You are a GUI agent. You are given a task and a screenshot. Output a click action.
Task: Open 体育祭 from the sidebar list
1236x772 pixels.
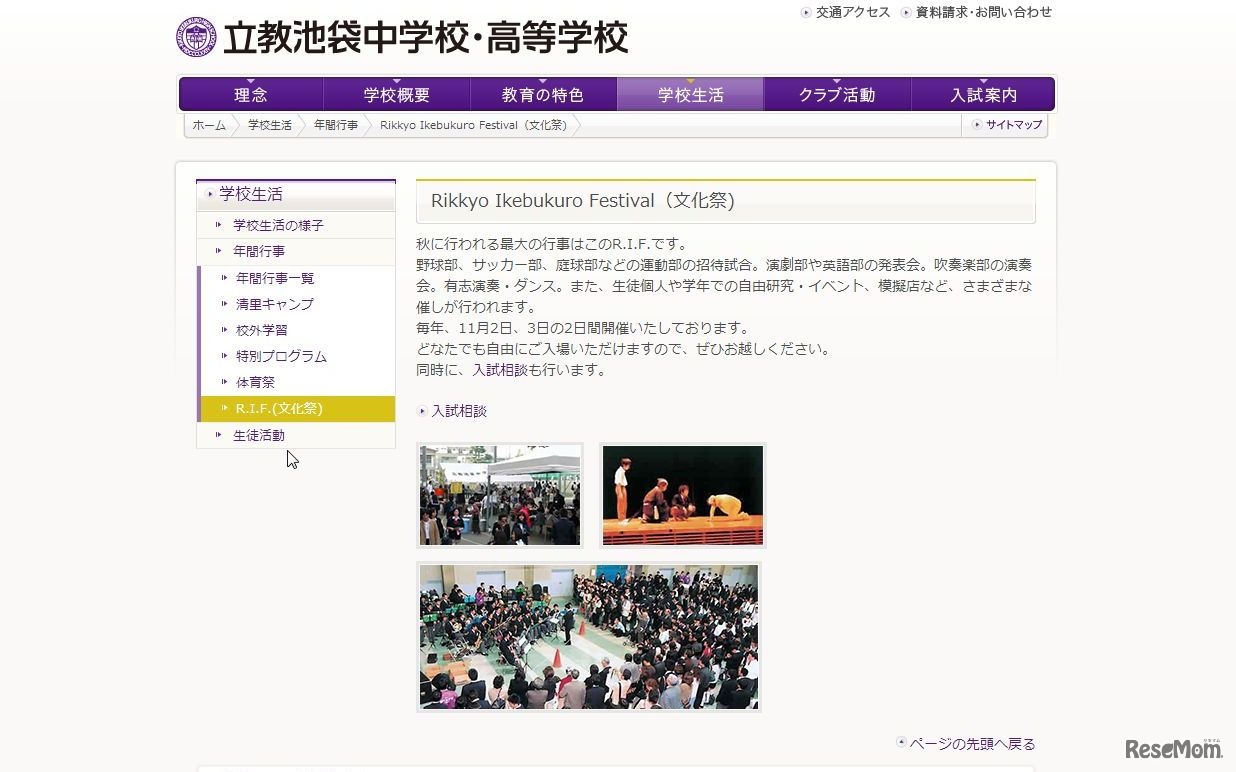click(x=255, y=382)
